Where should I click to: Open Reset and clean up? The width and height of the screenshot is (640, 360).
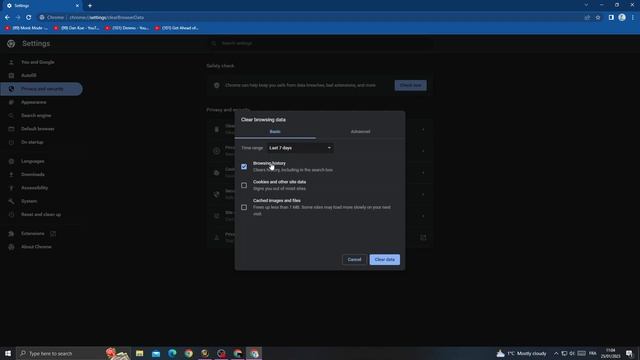(x=41, y=215)
